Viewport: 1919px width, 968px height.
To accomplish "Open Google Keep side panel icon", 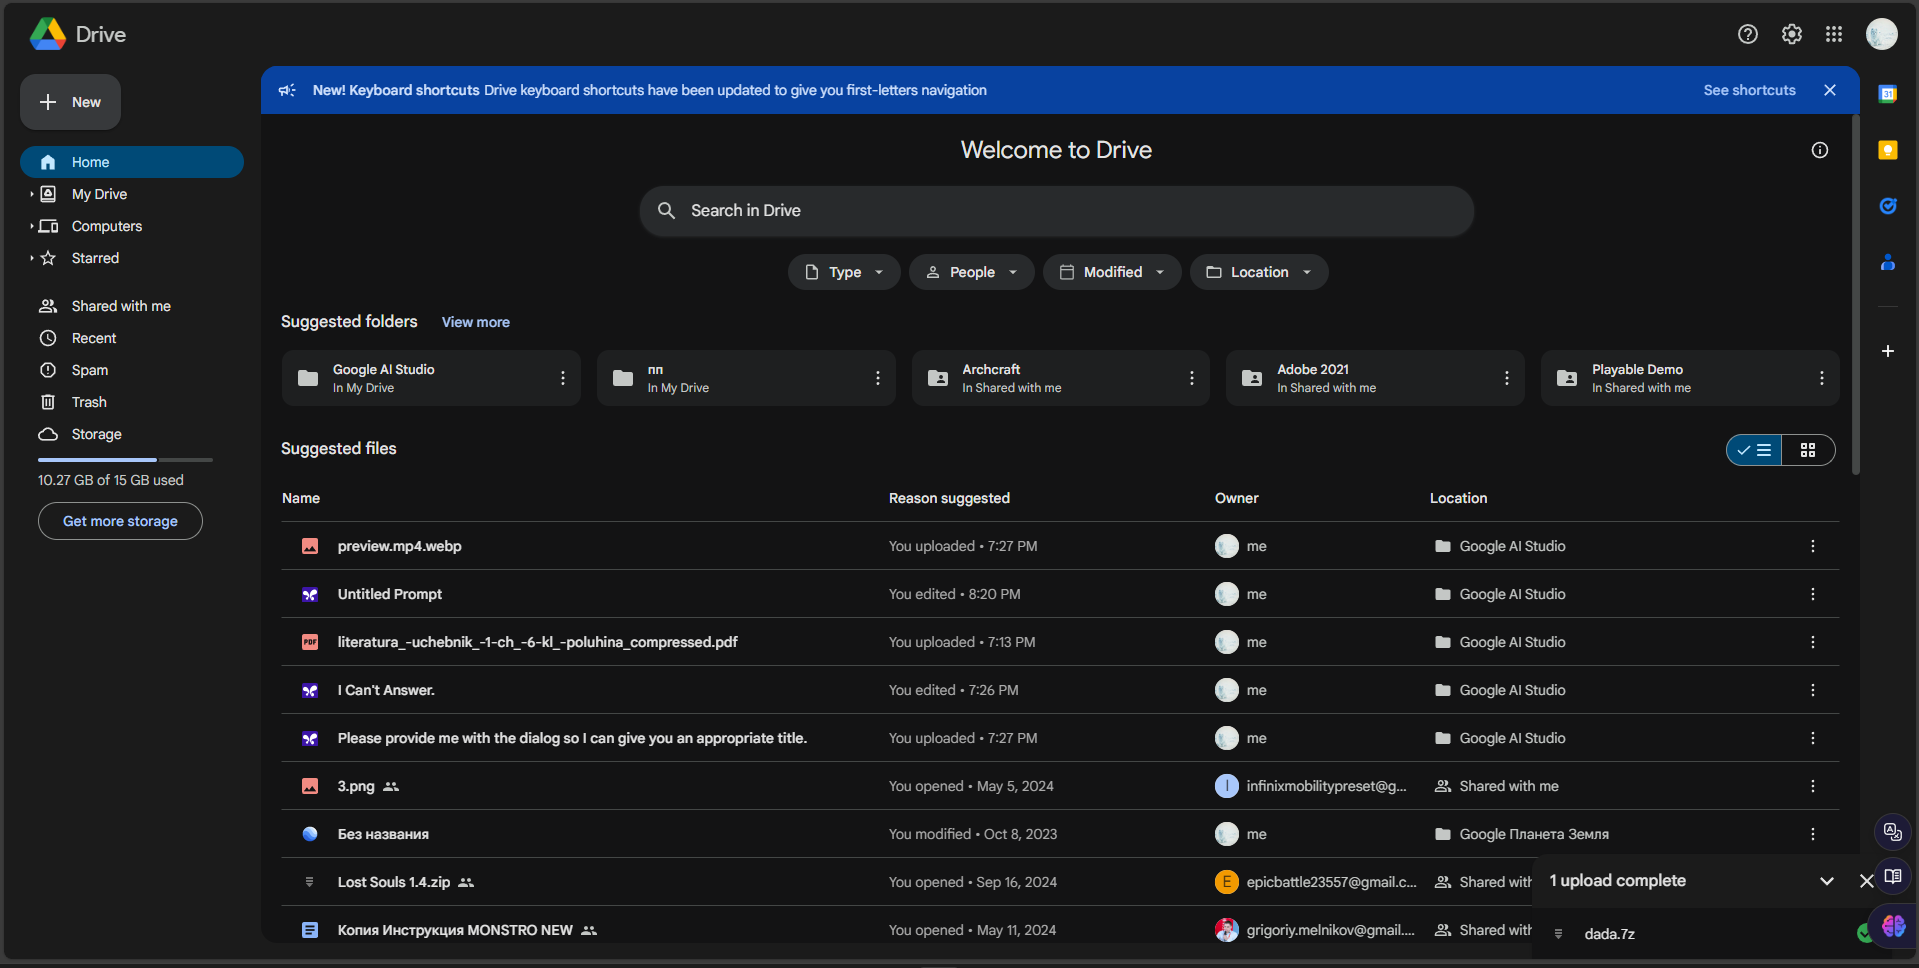I will [x=1887, y=150].
